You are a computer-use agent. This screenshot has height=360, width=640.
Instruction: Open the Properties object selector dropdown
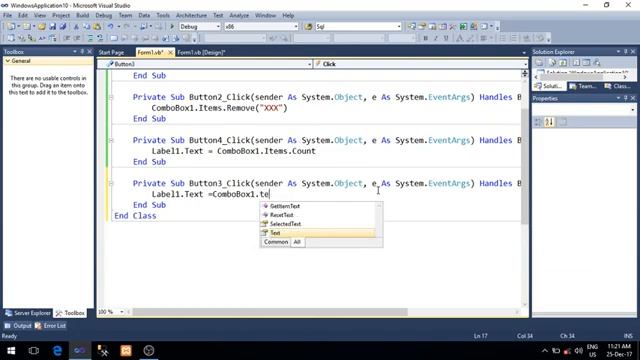pyautogui.click(x=632, y=110)
